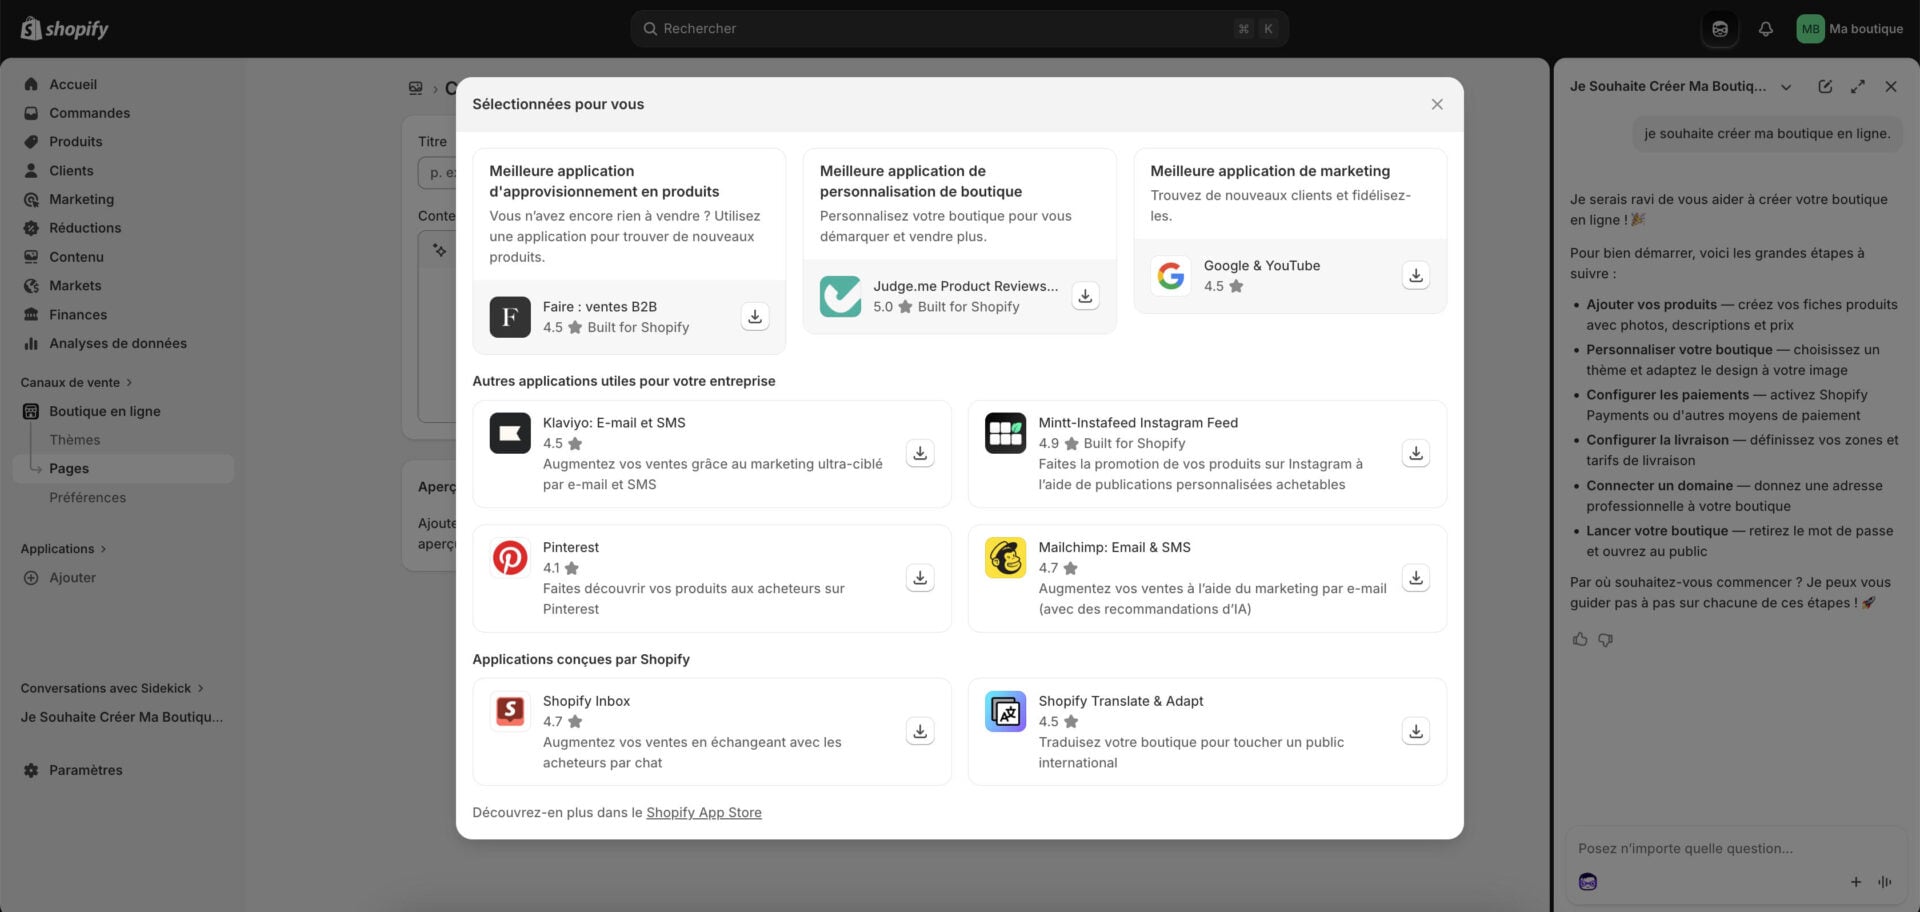
Task: Open the Sidekick conversation title dropdown
Action: (1786, 86)
